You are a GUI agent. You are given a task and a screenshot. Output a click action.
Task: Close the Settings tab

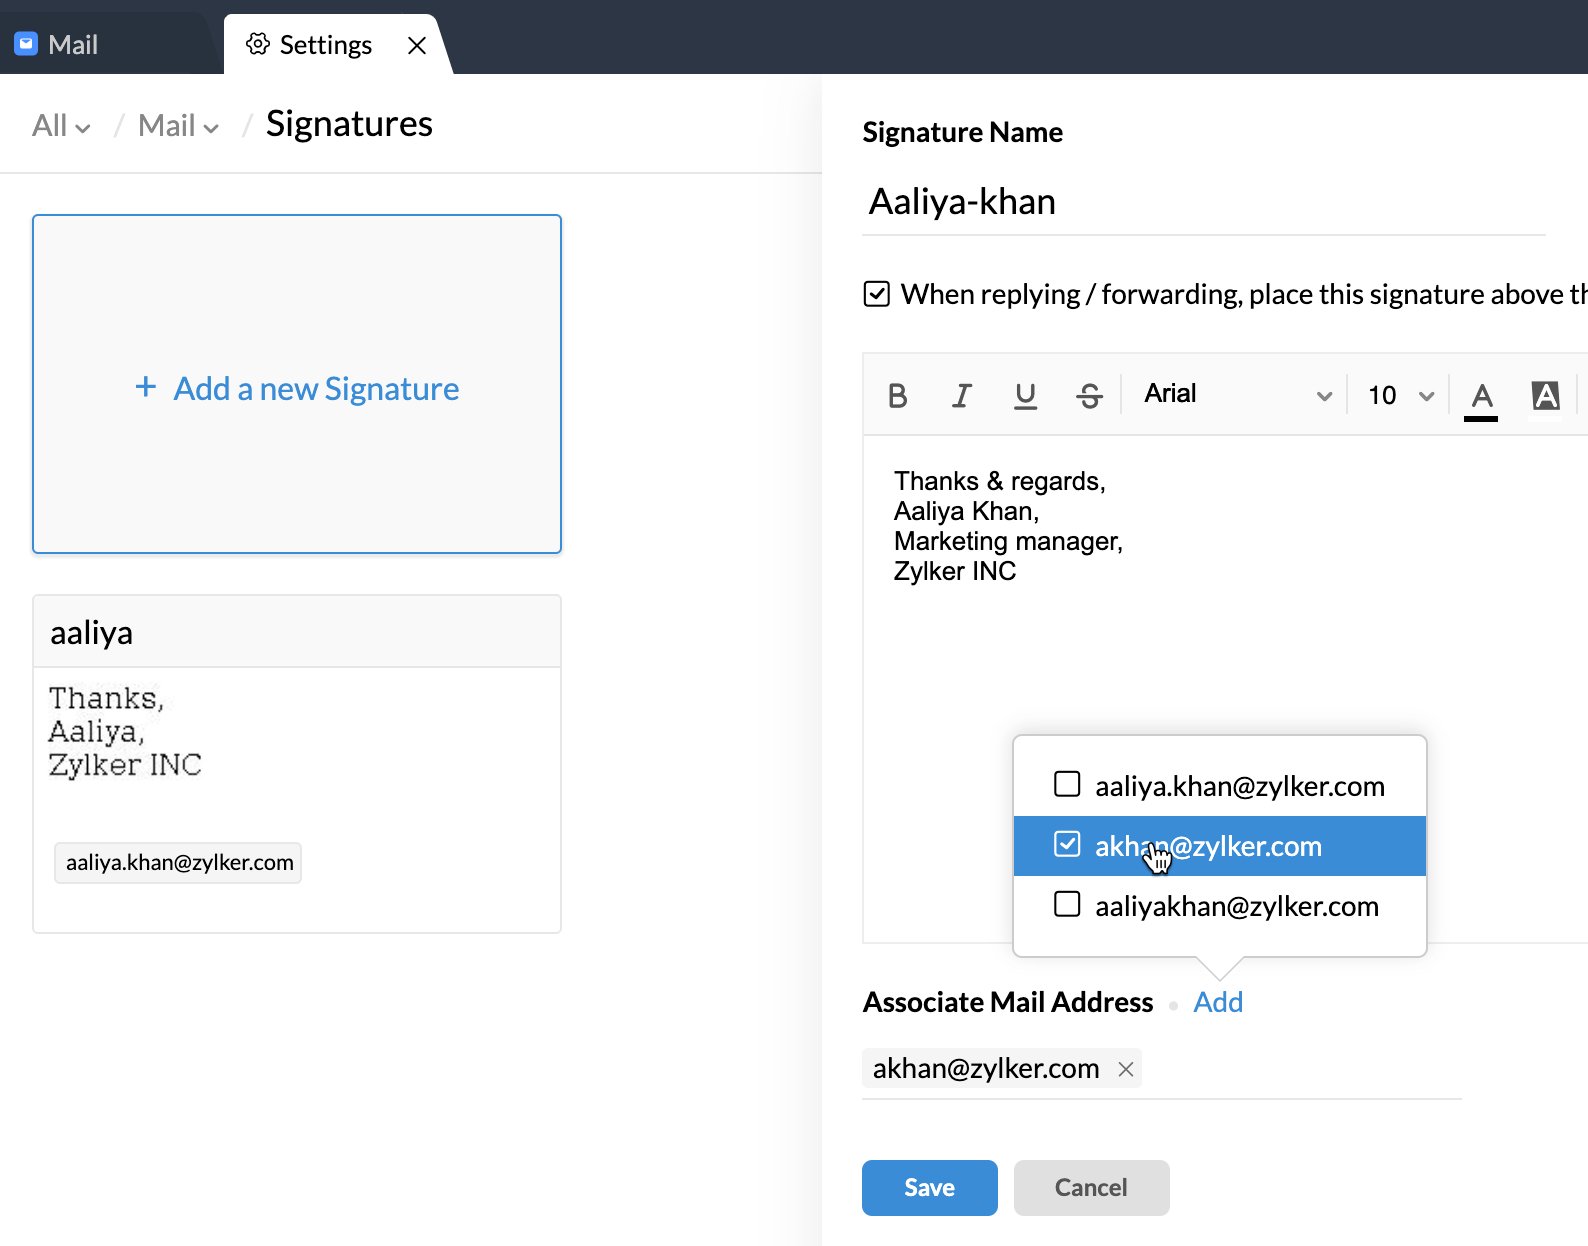(417, 46)
